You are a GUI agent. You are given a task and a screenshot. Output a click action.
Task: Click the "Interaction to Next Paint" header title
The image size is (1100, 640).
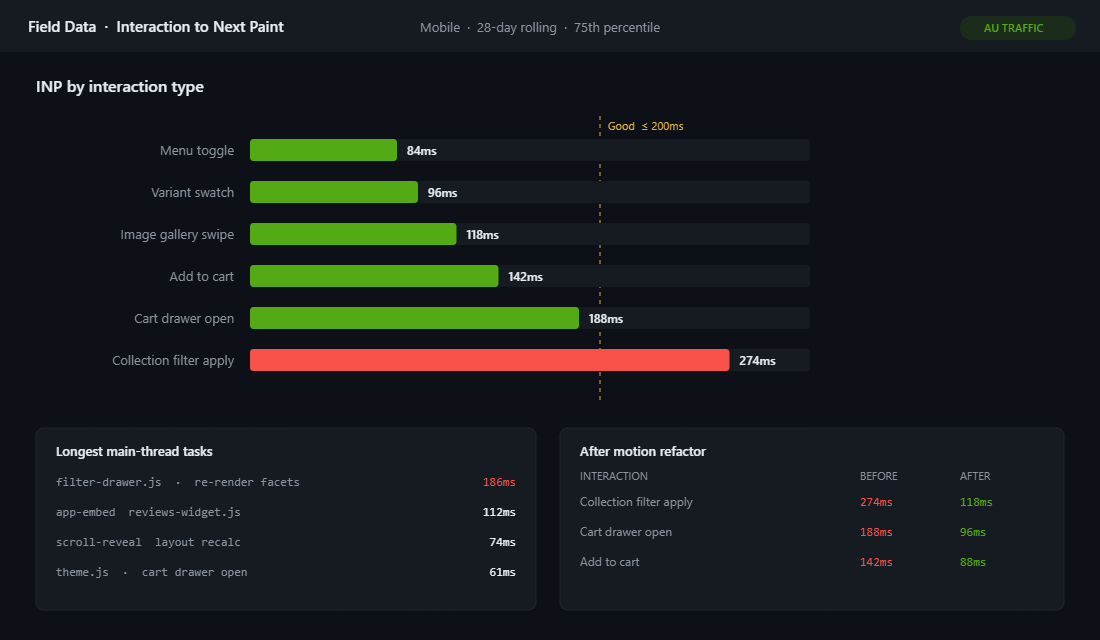(x=200, y=27)
